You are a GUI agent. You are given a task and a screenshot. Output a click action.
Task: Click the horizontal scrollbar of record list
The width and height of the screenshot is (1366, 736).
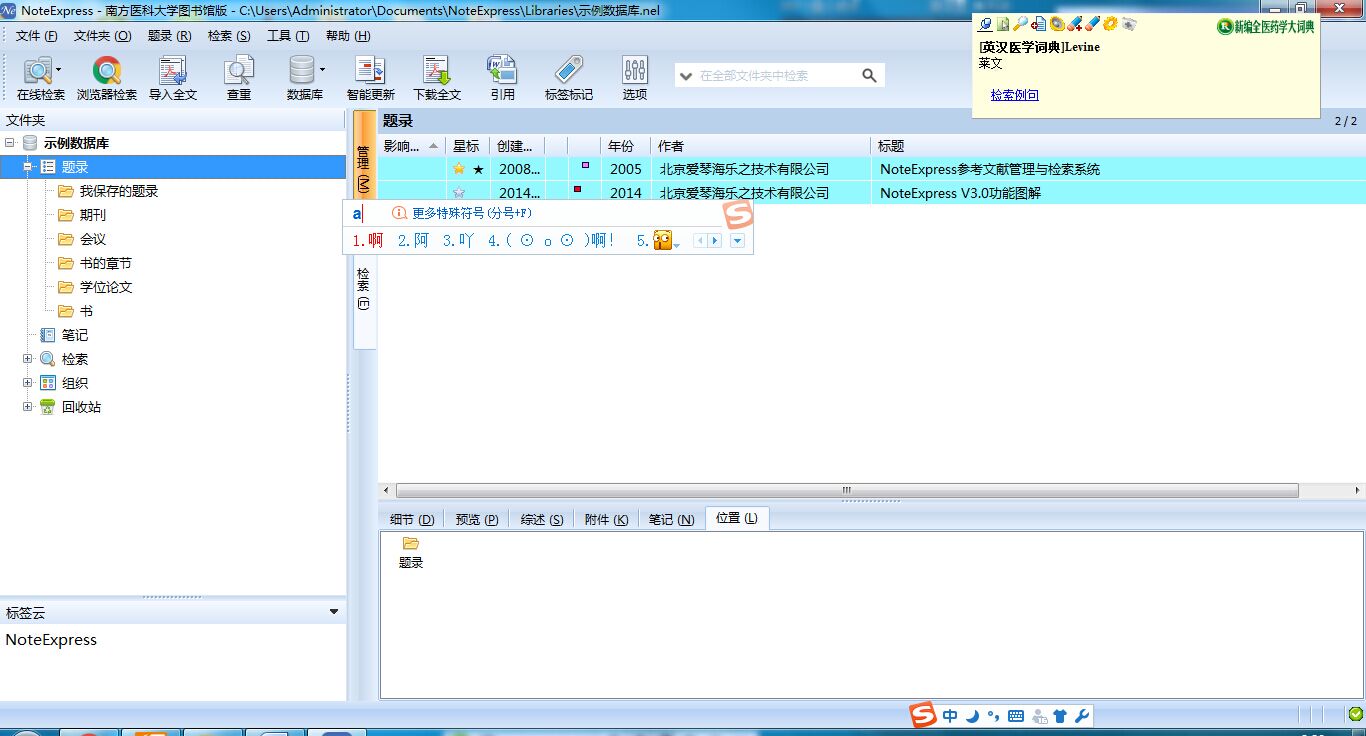pos(847,491)
